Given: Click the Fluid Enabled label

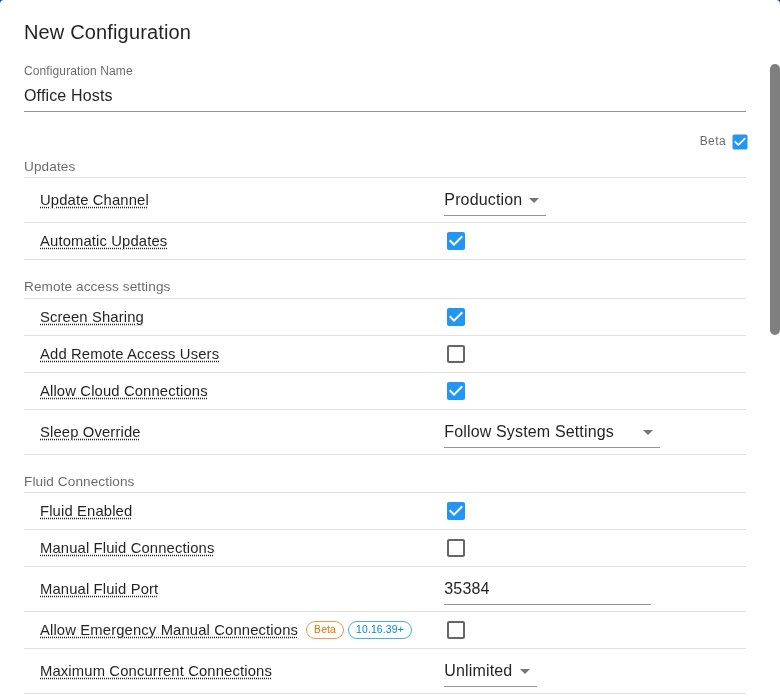Looking at the screenshot, I should pyautogui.click(x=86, y=511).
